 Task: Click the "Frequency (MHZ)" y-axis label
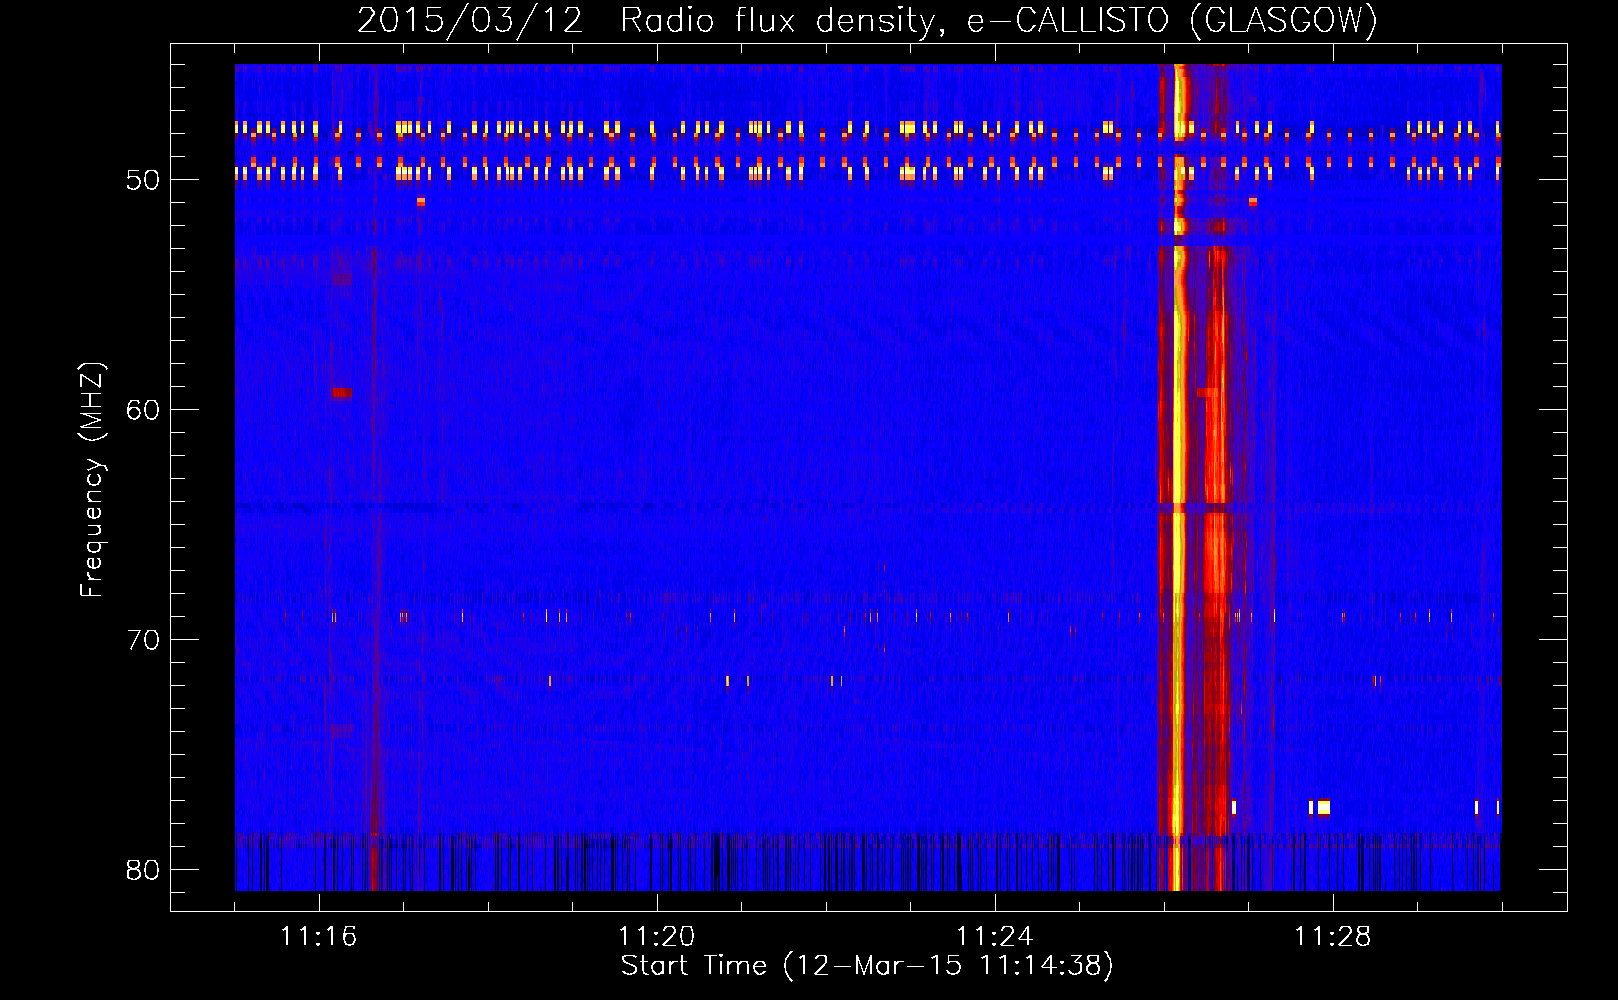[x=91, y=480]
